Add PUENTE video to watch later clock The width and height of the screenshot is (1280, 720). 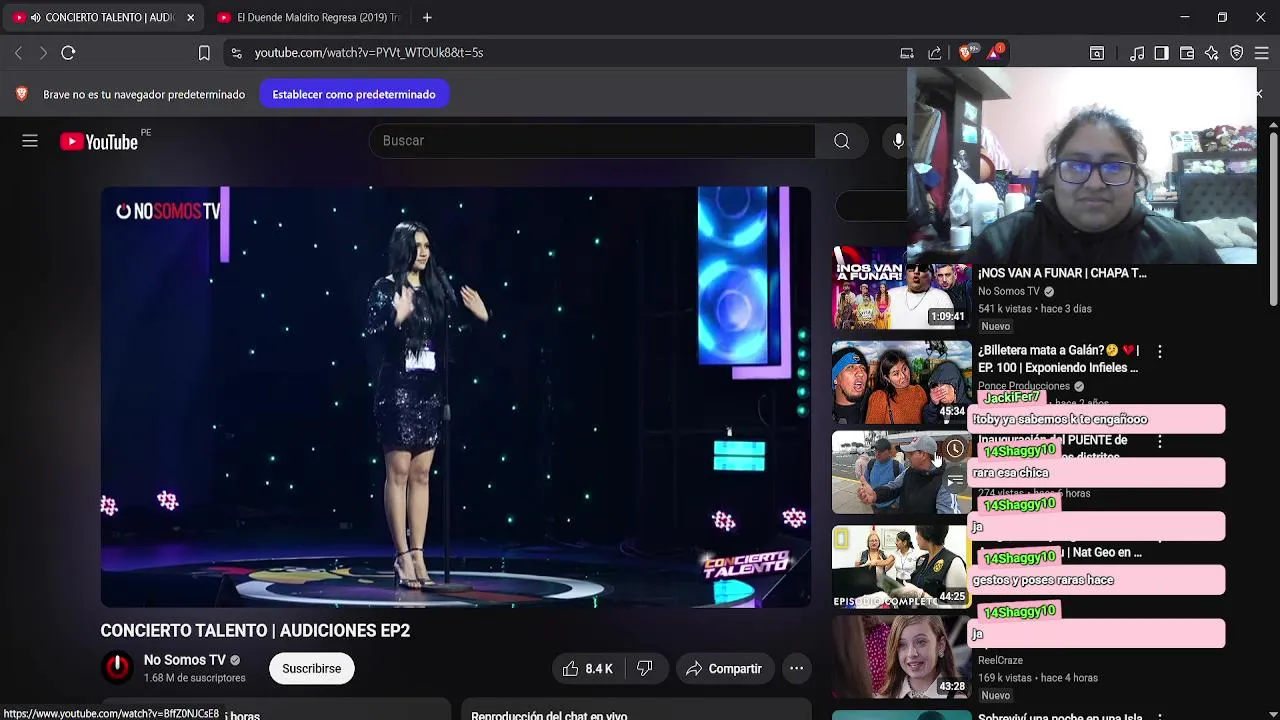click(955, 449)
